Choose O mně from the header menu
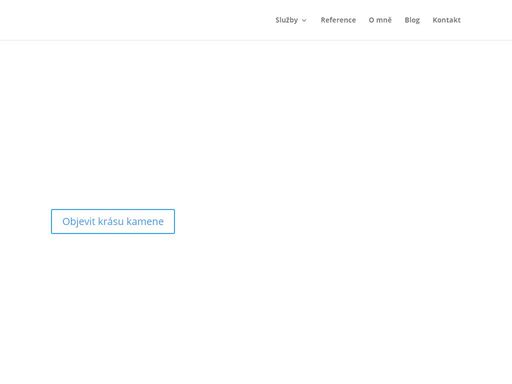Viewport: 512px width, 384px height. [380, 20]
